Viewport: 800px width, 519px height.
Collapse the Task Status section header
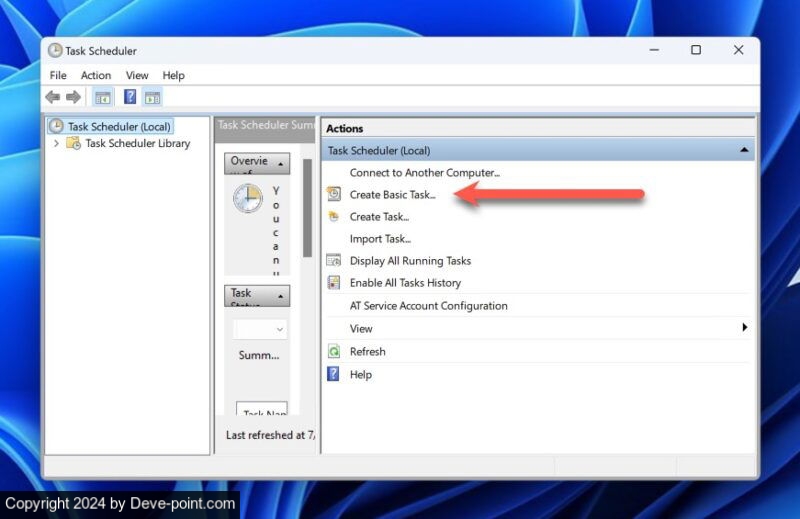point(282,297)
